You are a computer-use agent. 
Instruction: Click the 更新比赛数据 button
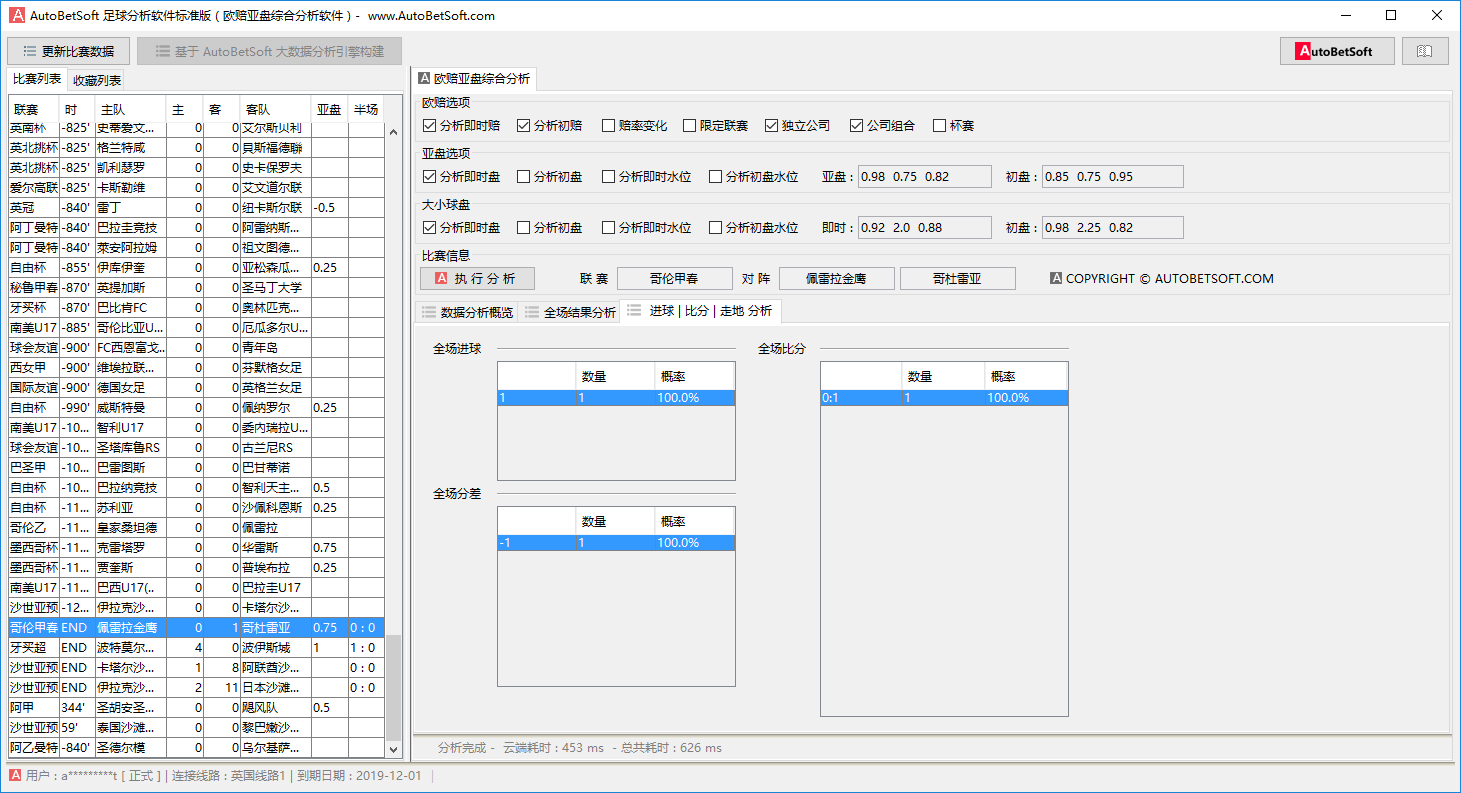click(68, 51)
